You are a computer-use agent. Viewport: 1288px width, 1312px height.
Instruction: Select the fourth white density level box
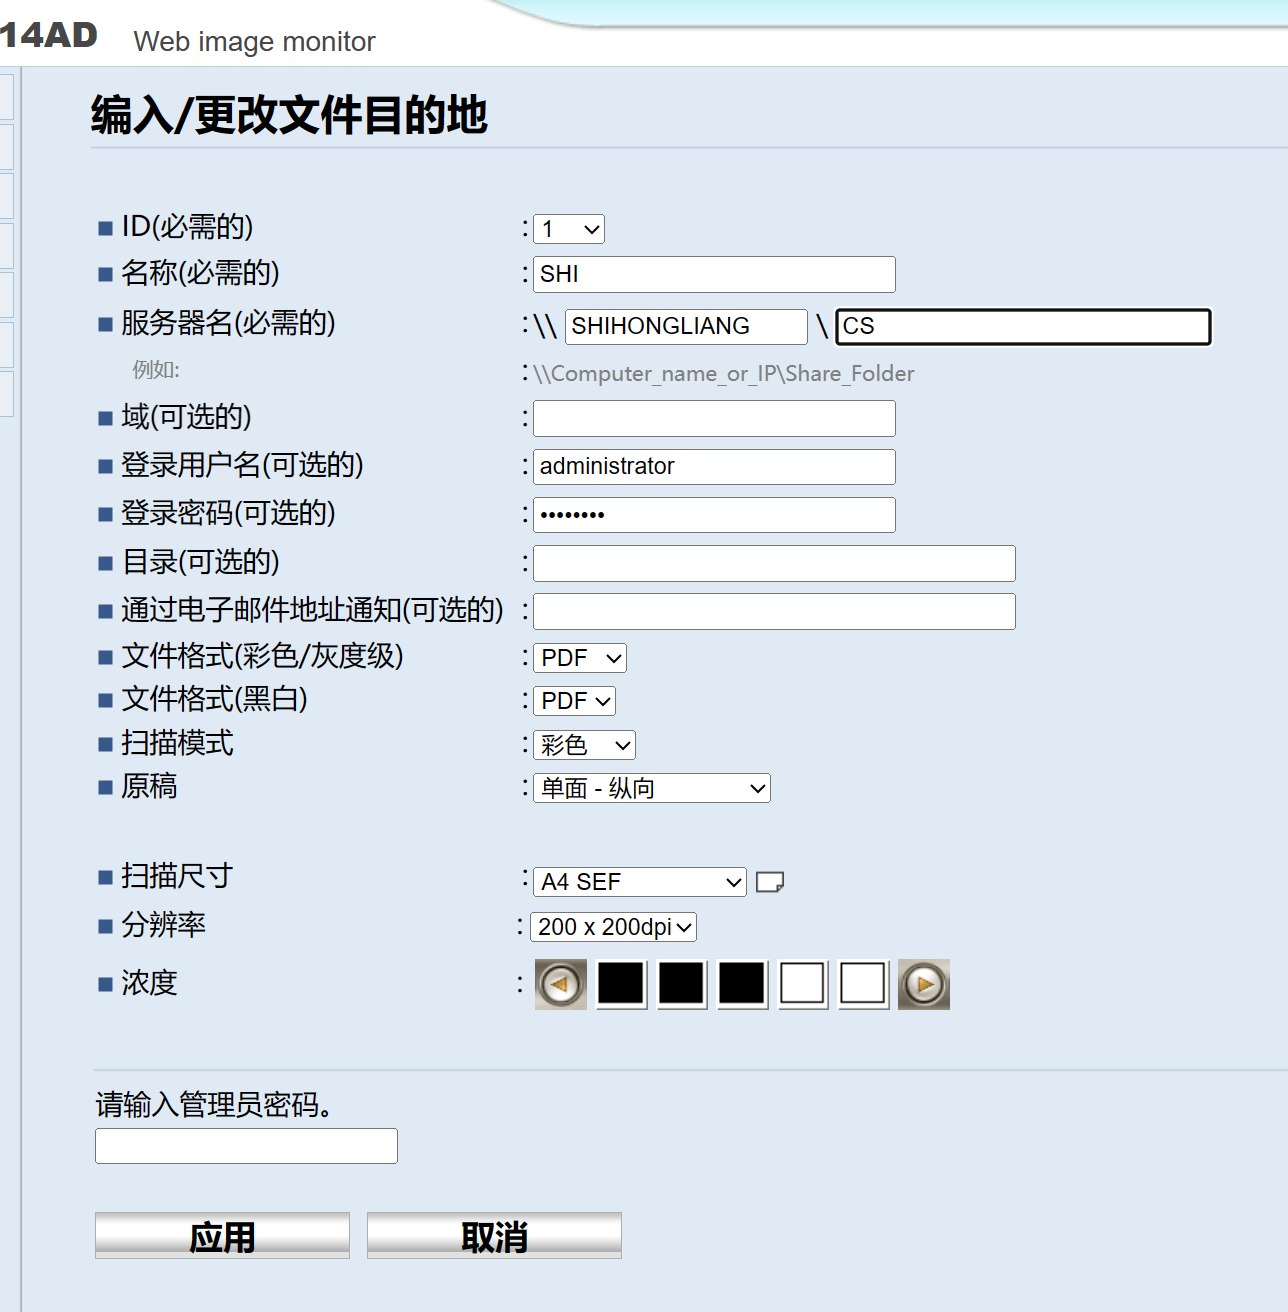pyautogui.click(x=803, y=984)
